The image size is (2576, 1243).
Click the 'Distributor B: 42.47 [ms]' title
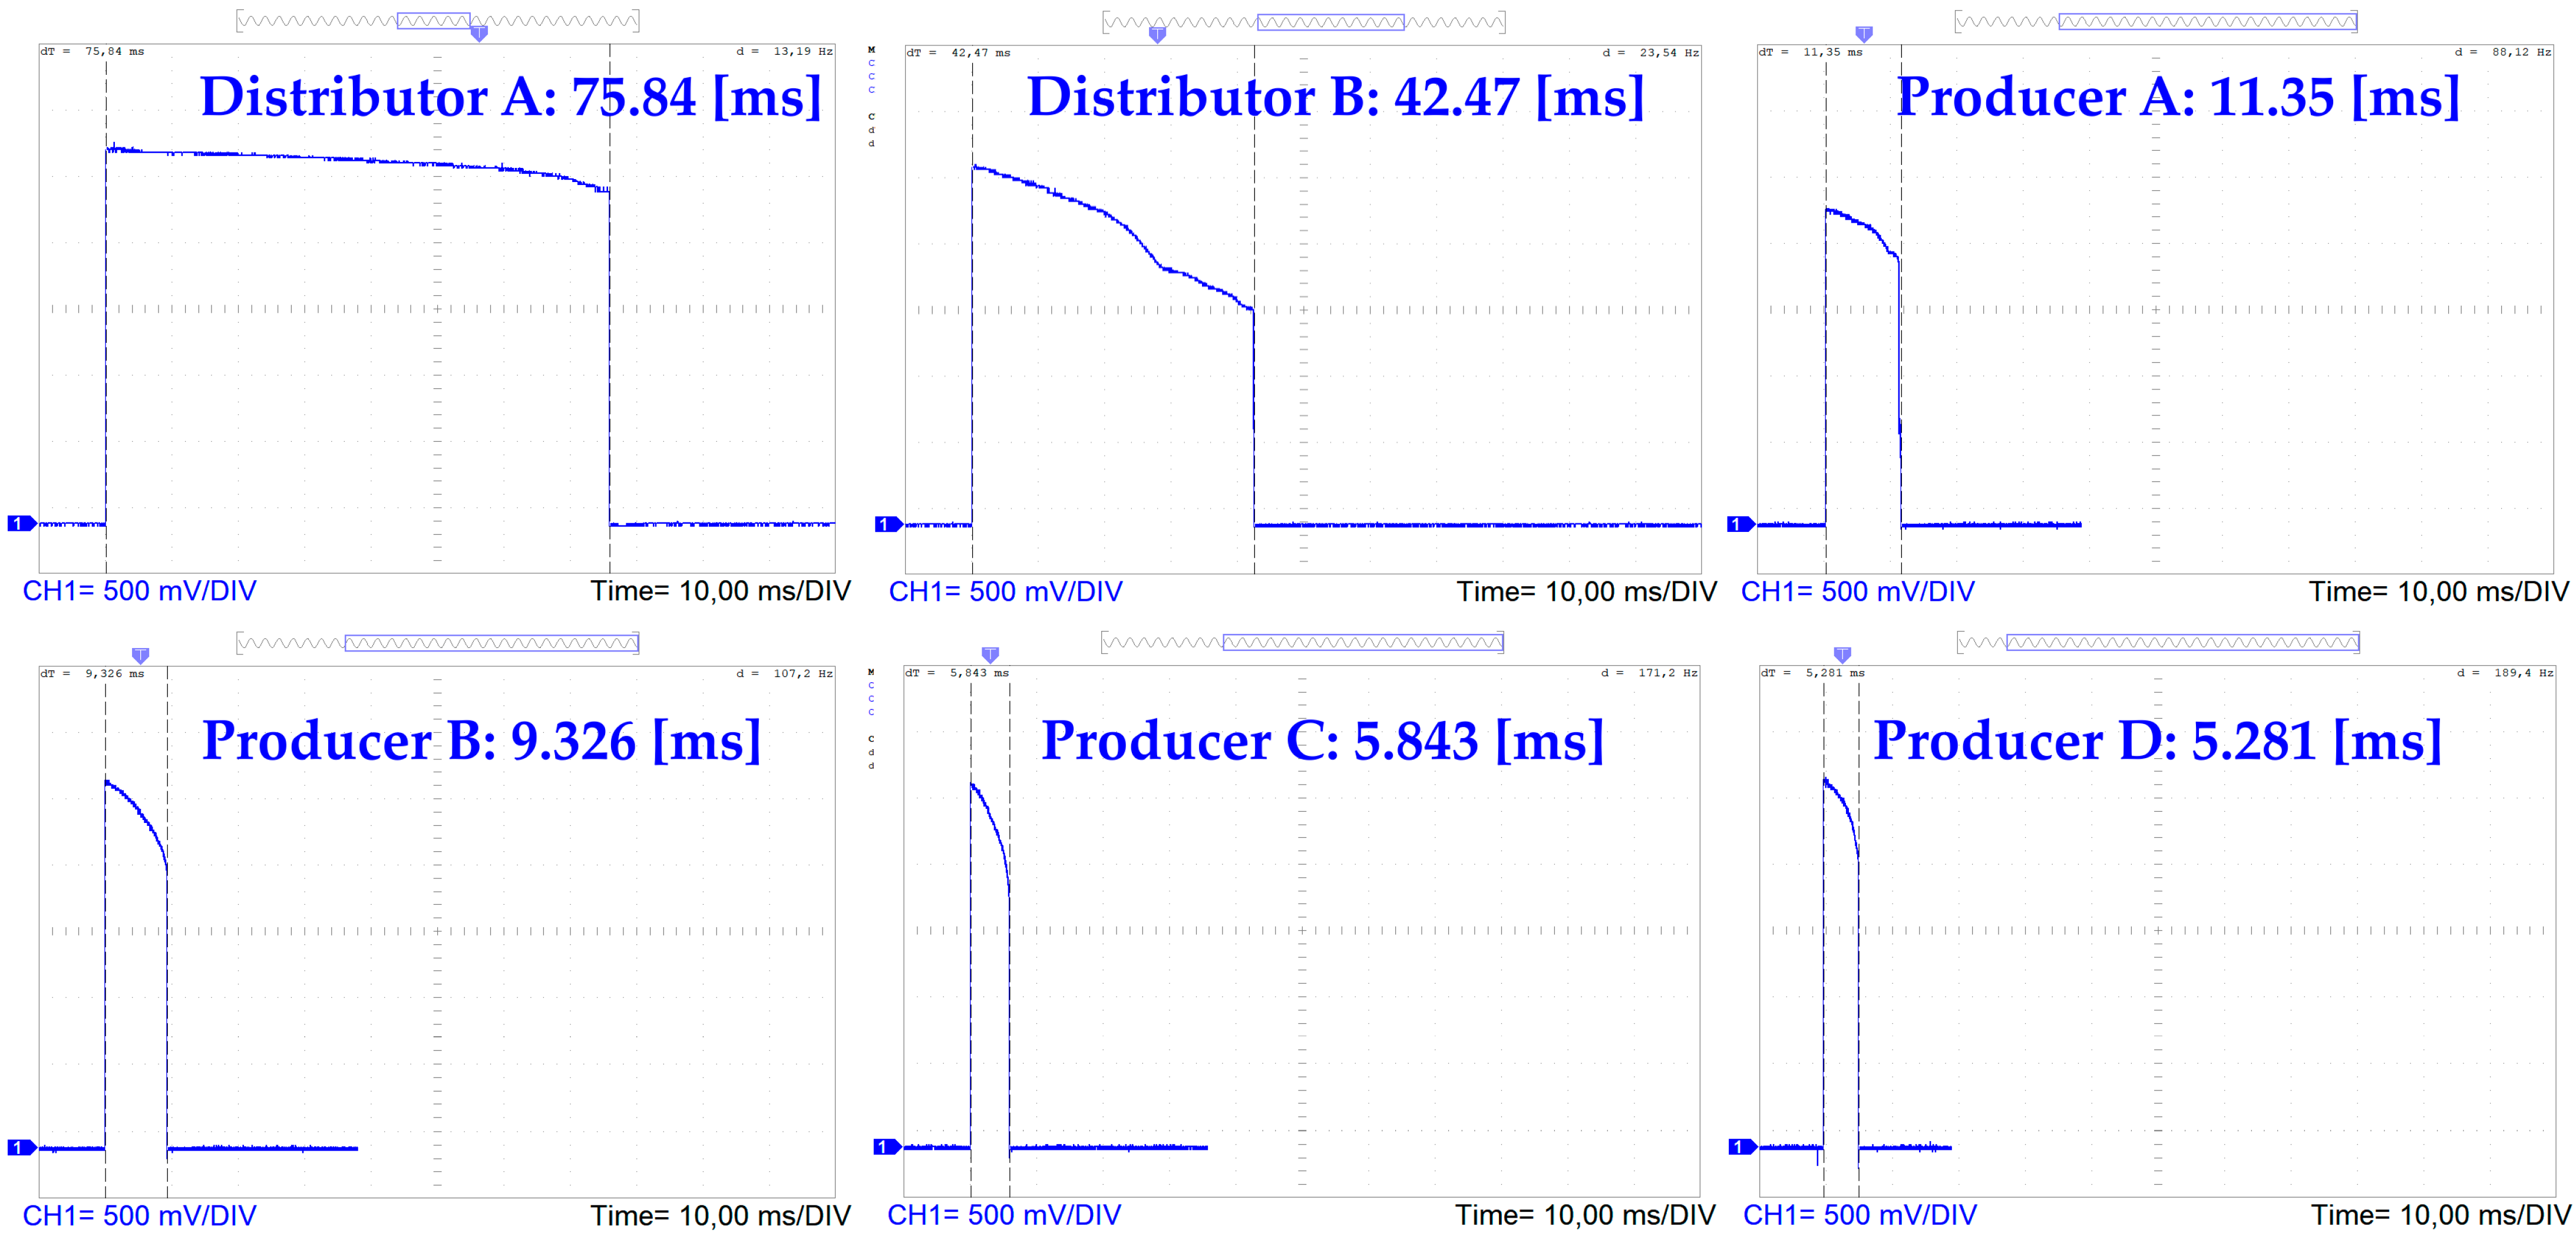coord(1335,97)
